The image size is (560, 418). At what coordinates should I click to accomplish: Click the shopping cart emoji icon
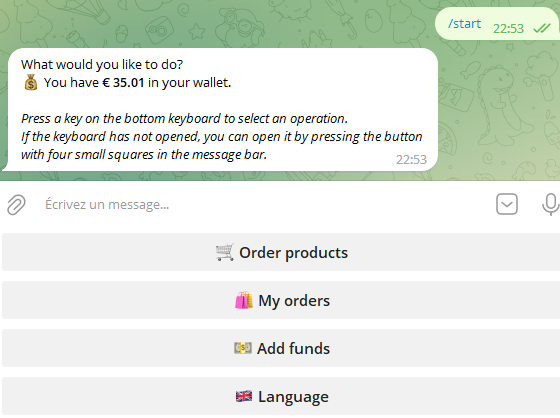[225, 252]
